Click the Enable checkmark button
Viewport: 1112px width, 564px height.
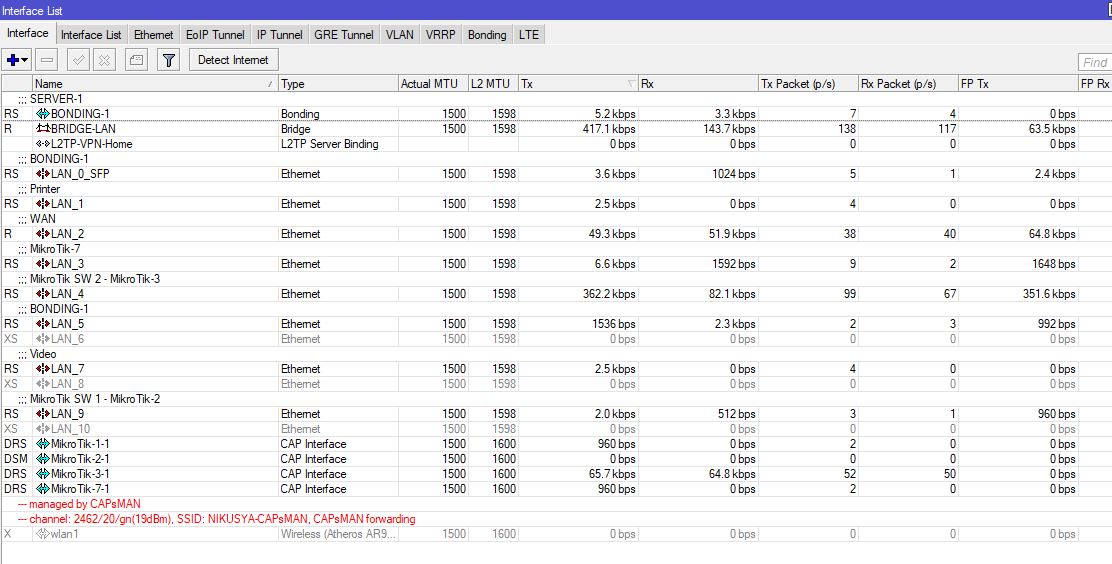point(78,60)
